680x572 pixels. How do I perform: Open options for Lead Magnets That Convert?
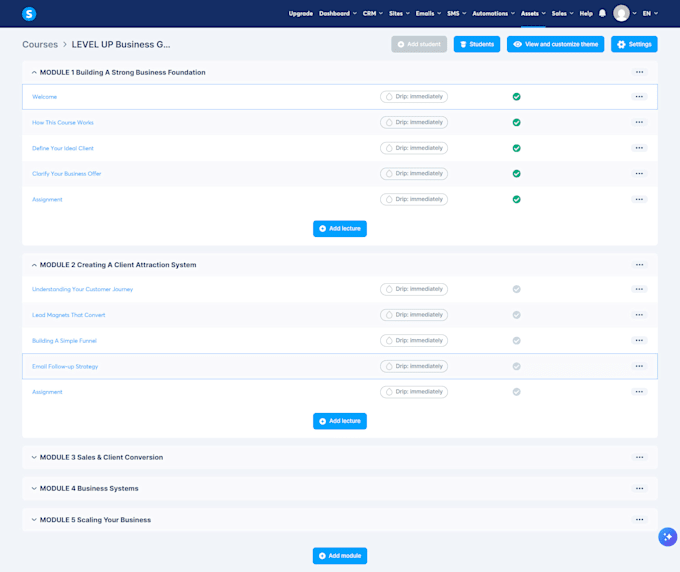[639, 315]
